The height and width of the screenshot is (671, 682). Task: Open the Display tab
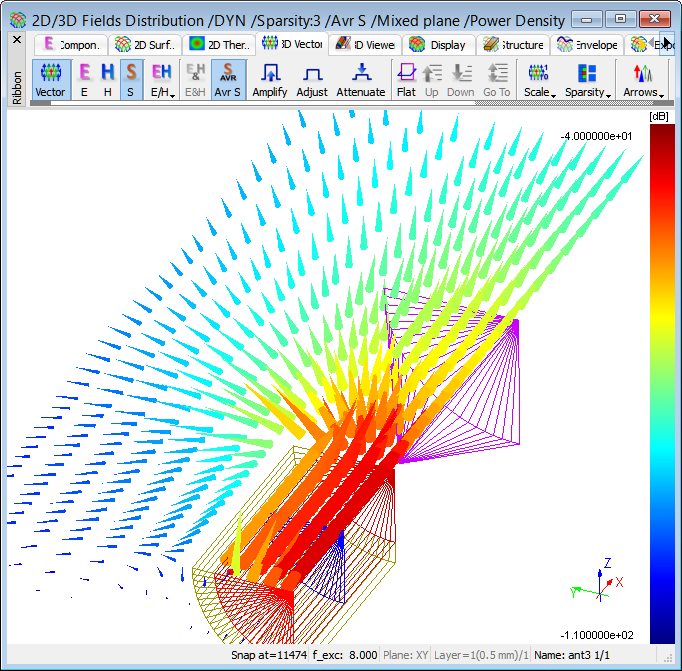coord(439,44)
